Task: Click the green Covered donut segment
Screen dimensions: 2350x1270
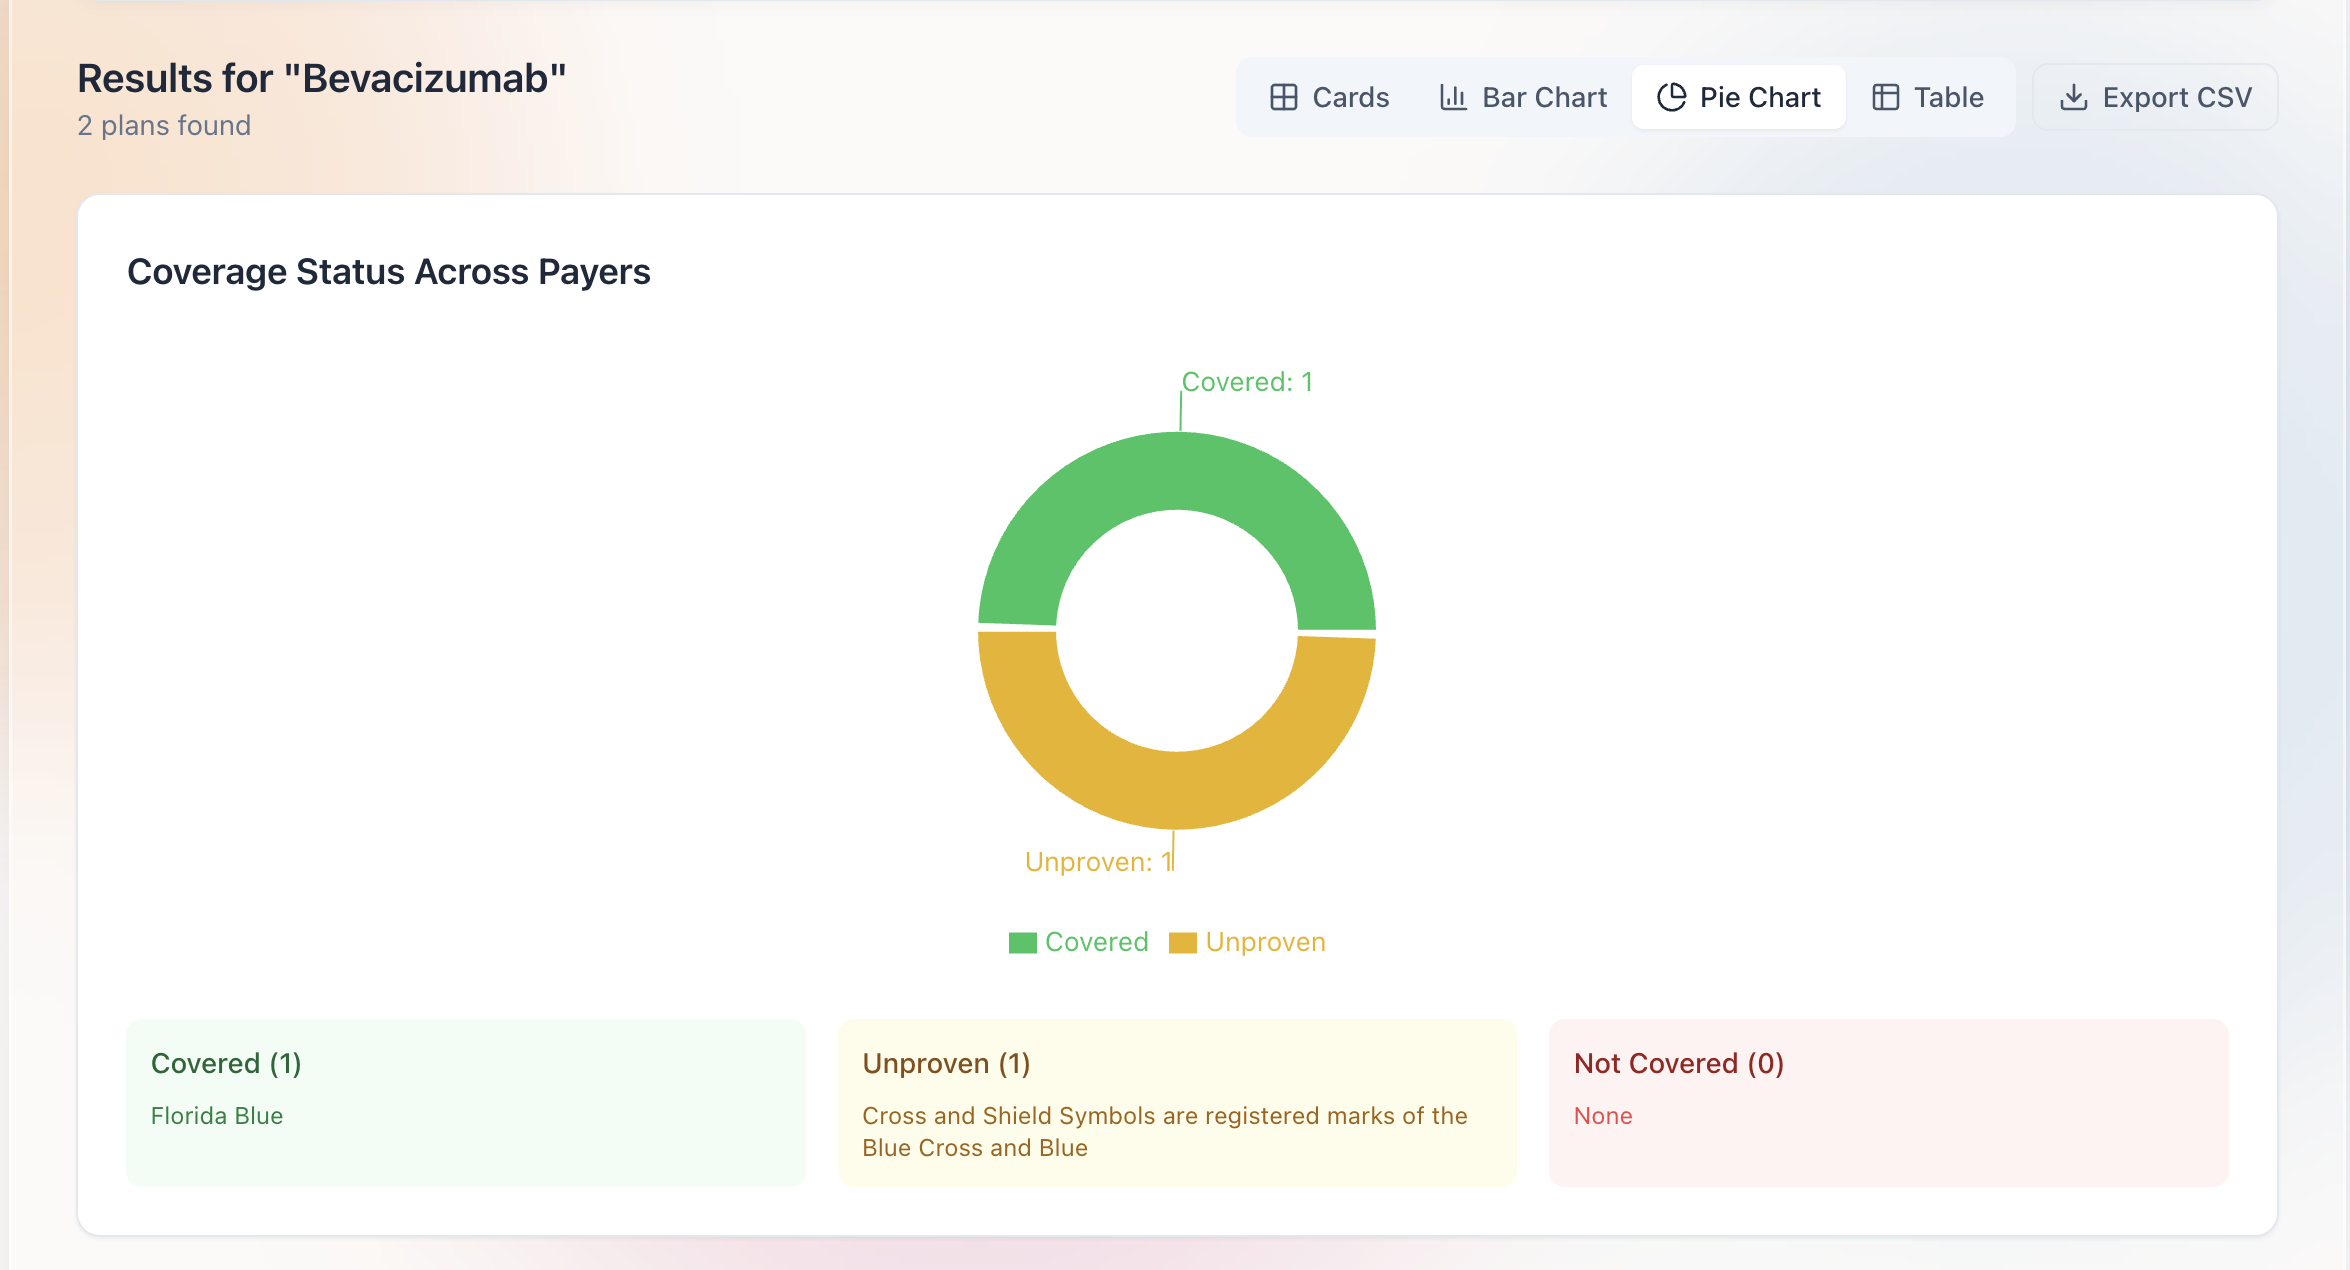Action: point(1177,471)
